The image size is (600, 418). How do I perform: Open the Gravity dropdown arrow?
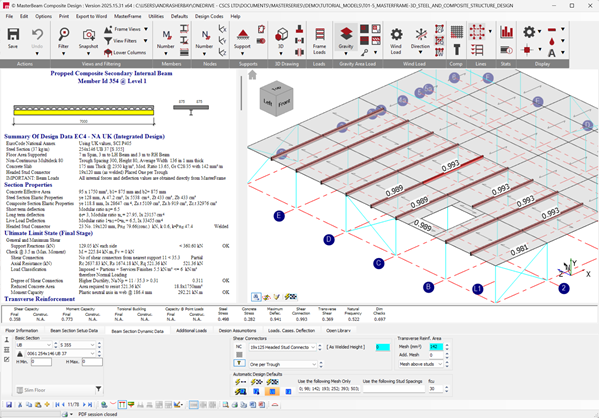coord(346,54)
